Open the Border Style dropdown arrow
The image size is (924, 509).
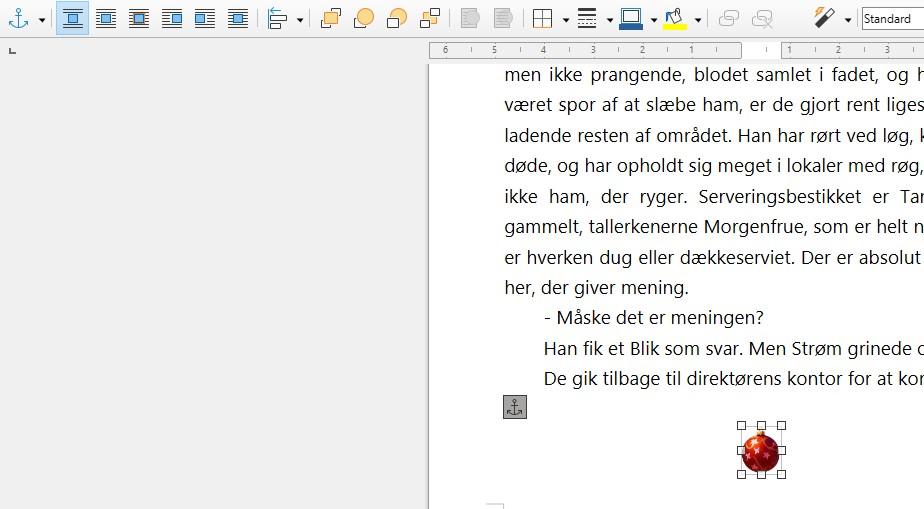coord(609,19)
